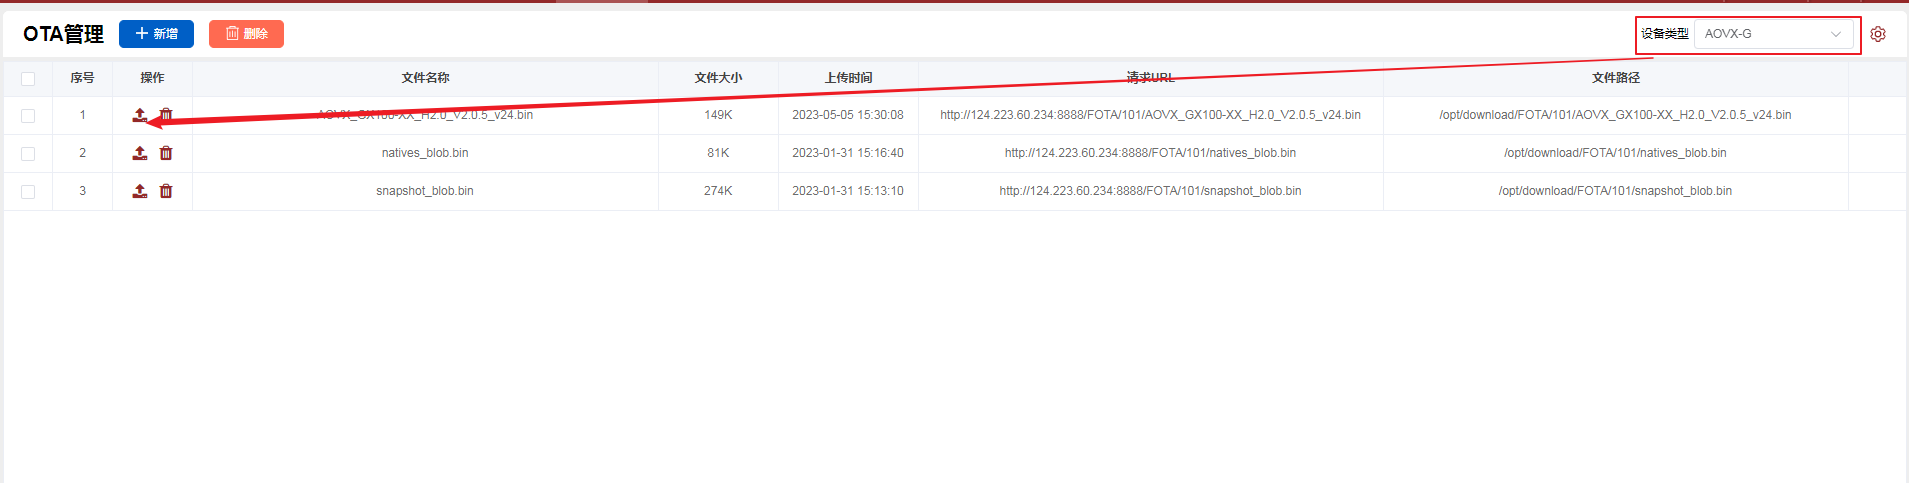Click delete trash icon for row 1
The height and width of the screenshot is (483, 1909).
coord(166,115)
